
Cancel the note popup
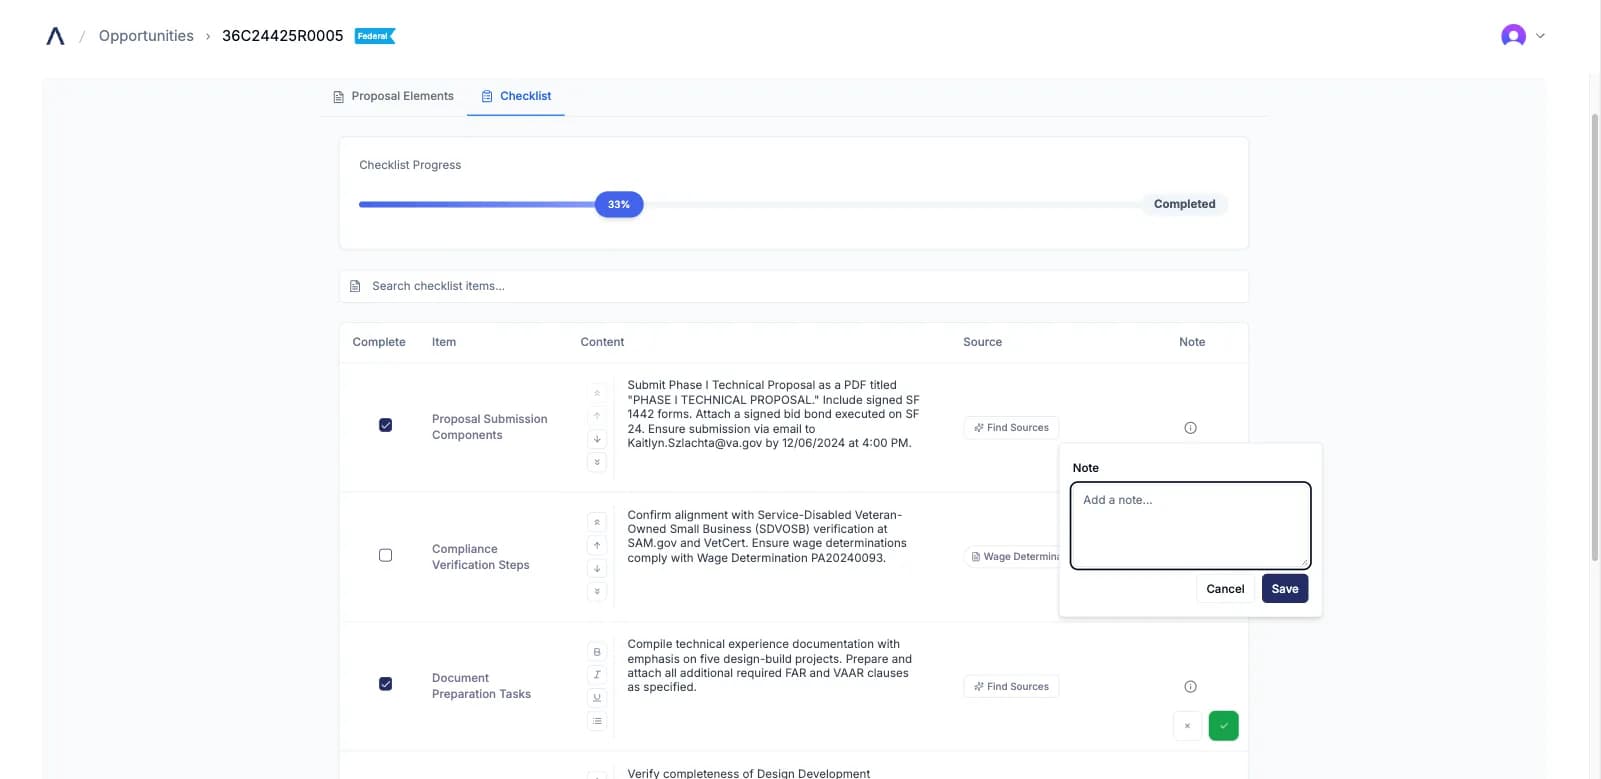click(x=1225, y=589)
